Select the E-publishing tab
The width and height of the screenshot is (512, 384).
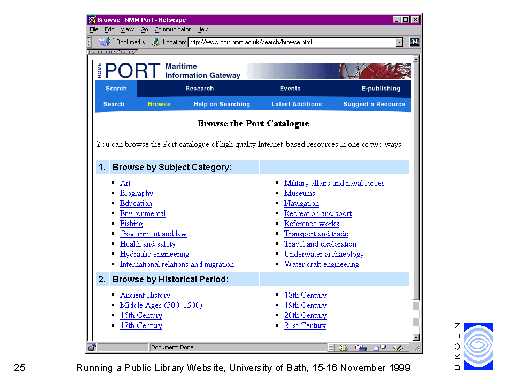[x=381, y=88]
